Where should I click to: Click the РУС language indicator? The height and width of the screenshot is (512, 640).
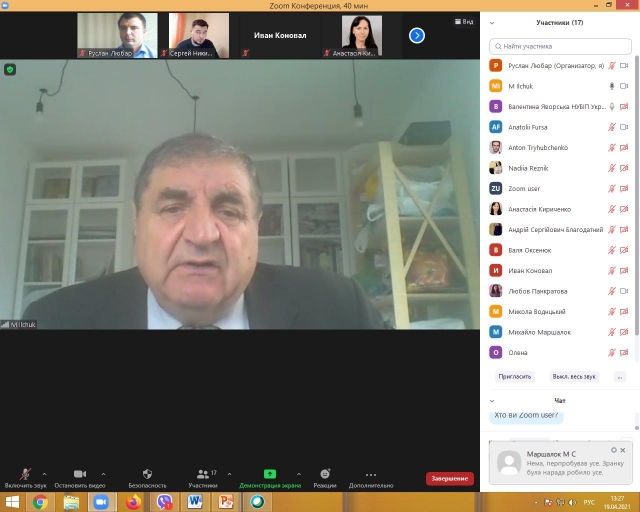[589, 502]
